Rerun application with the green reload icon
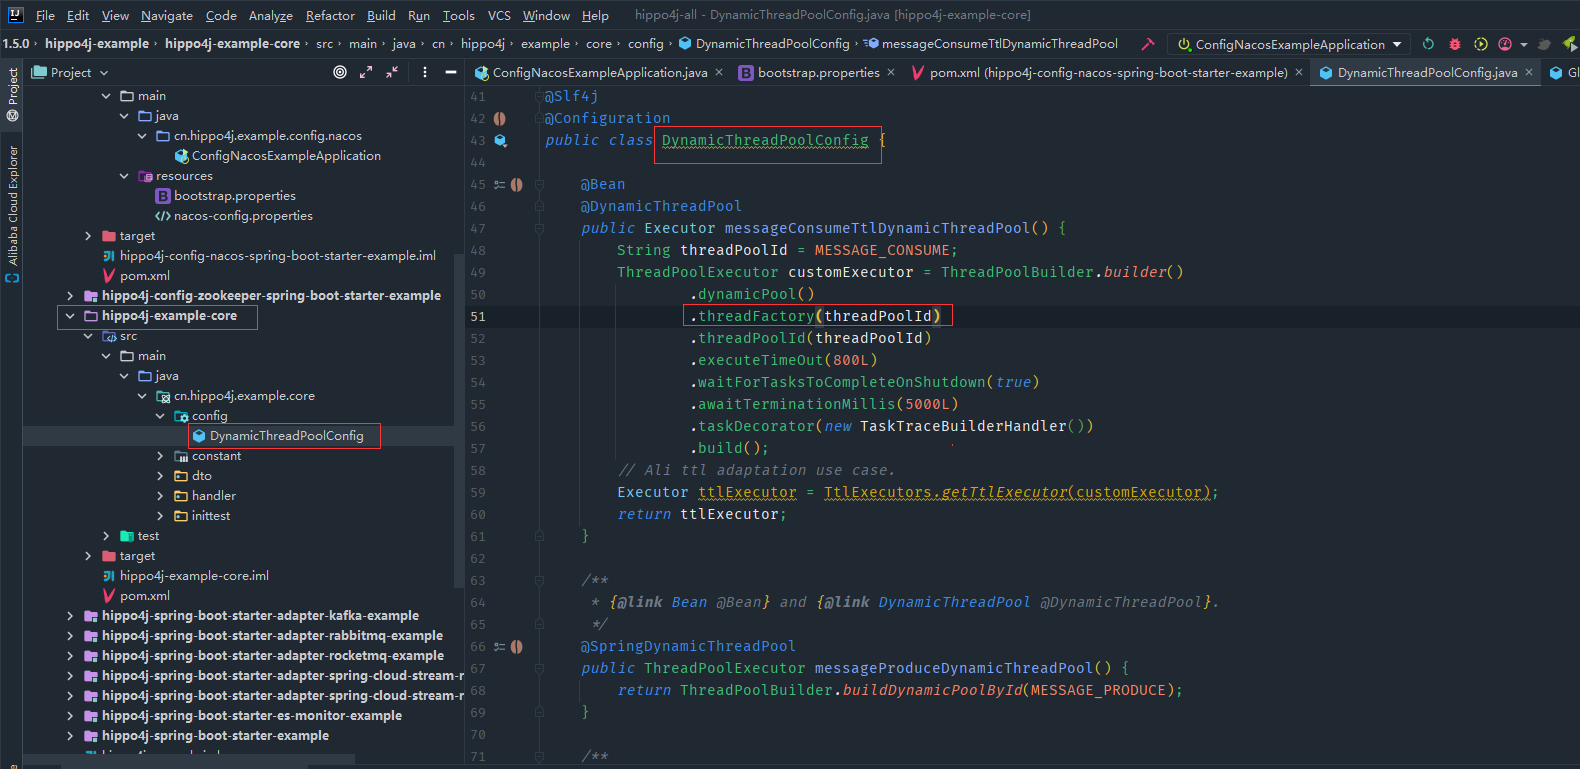This screenshot has height=769, width=1580. pos(1428,44)
